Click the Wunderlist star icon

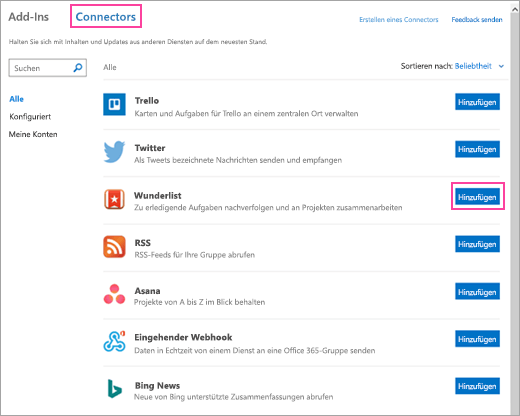[x=114, y=199]
